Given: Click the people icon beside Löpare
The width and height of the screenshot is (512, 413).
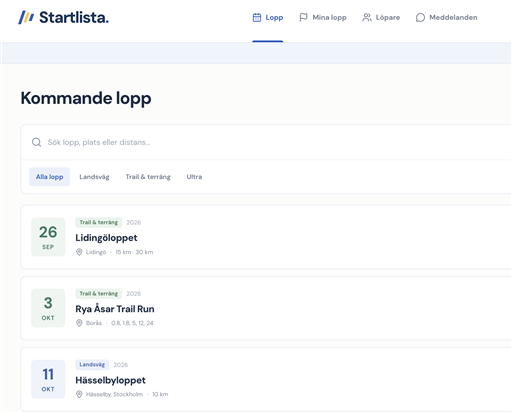Looking at the screenshot, I should tap(367, 17).
